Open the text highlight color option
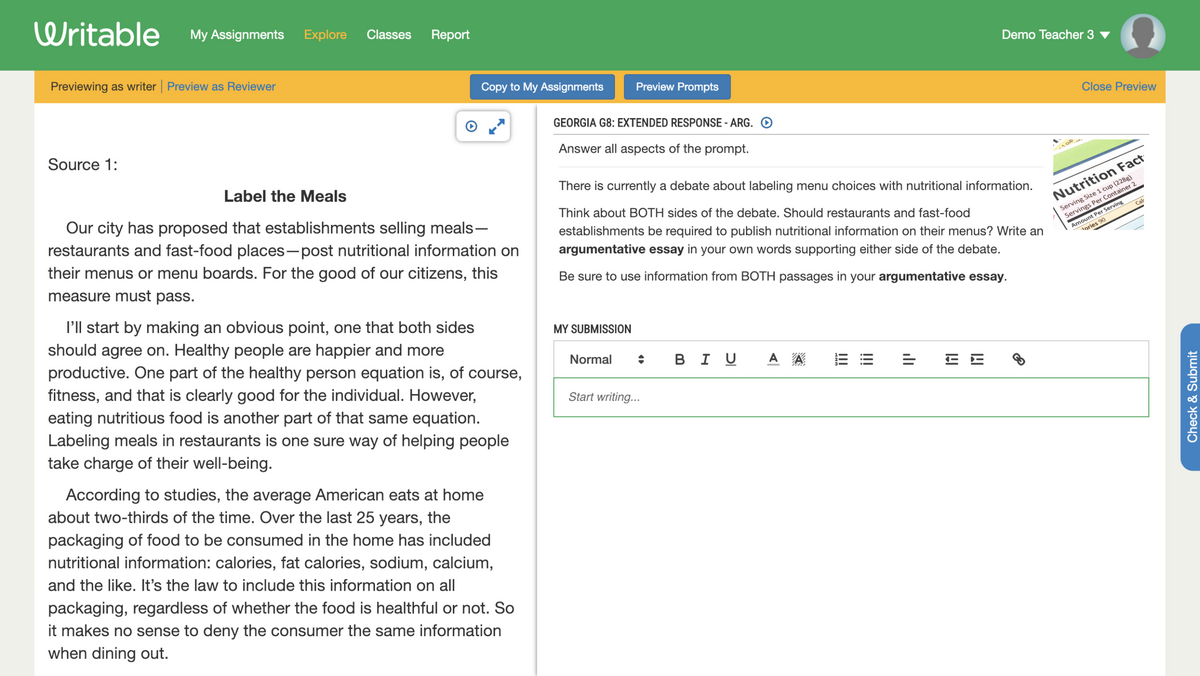The height and width of the screenshot is (676, 1200). [799, 359]
